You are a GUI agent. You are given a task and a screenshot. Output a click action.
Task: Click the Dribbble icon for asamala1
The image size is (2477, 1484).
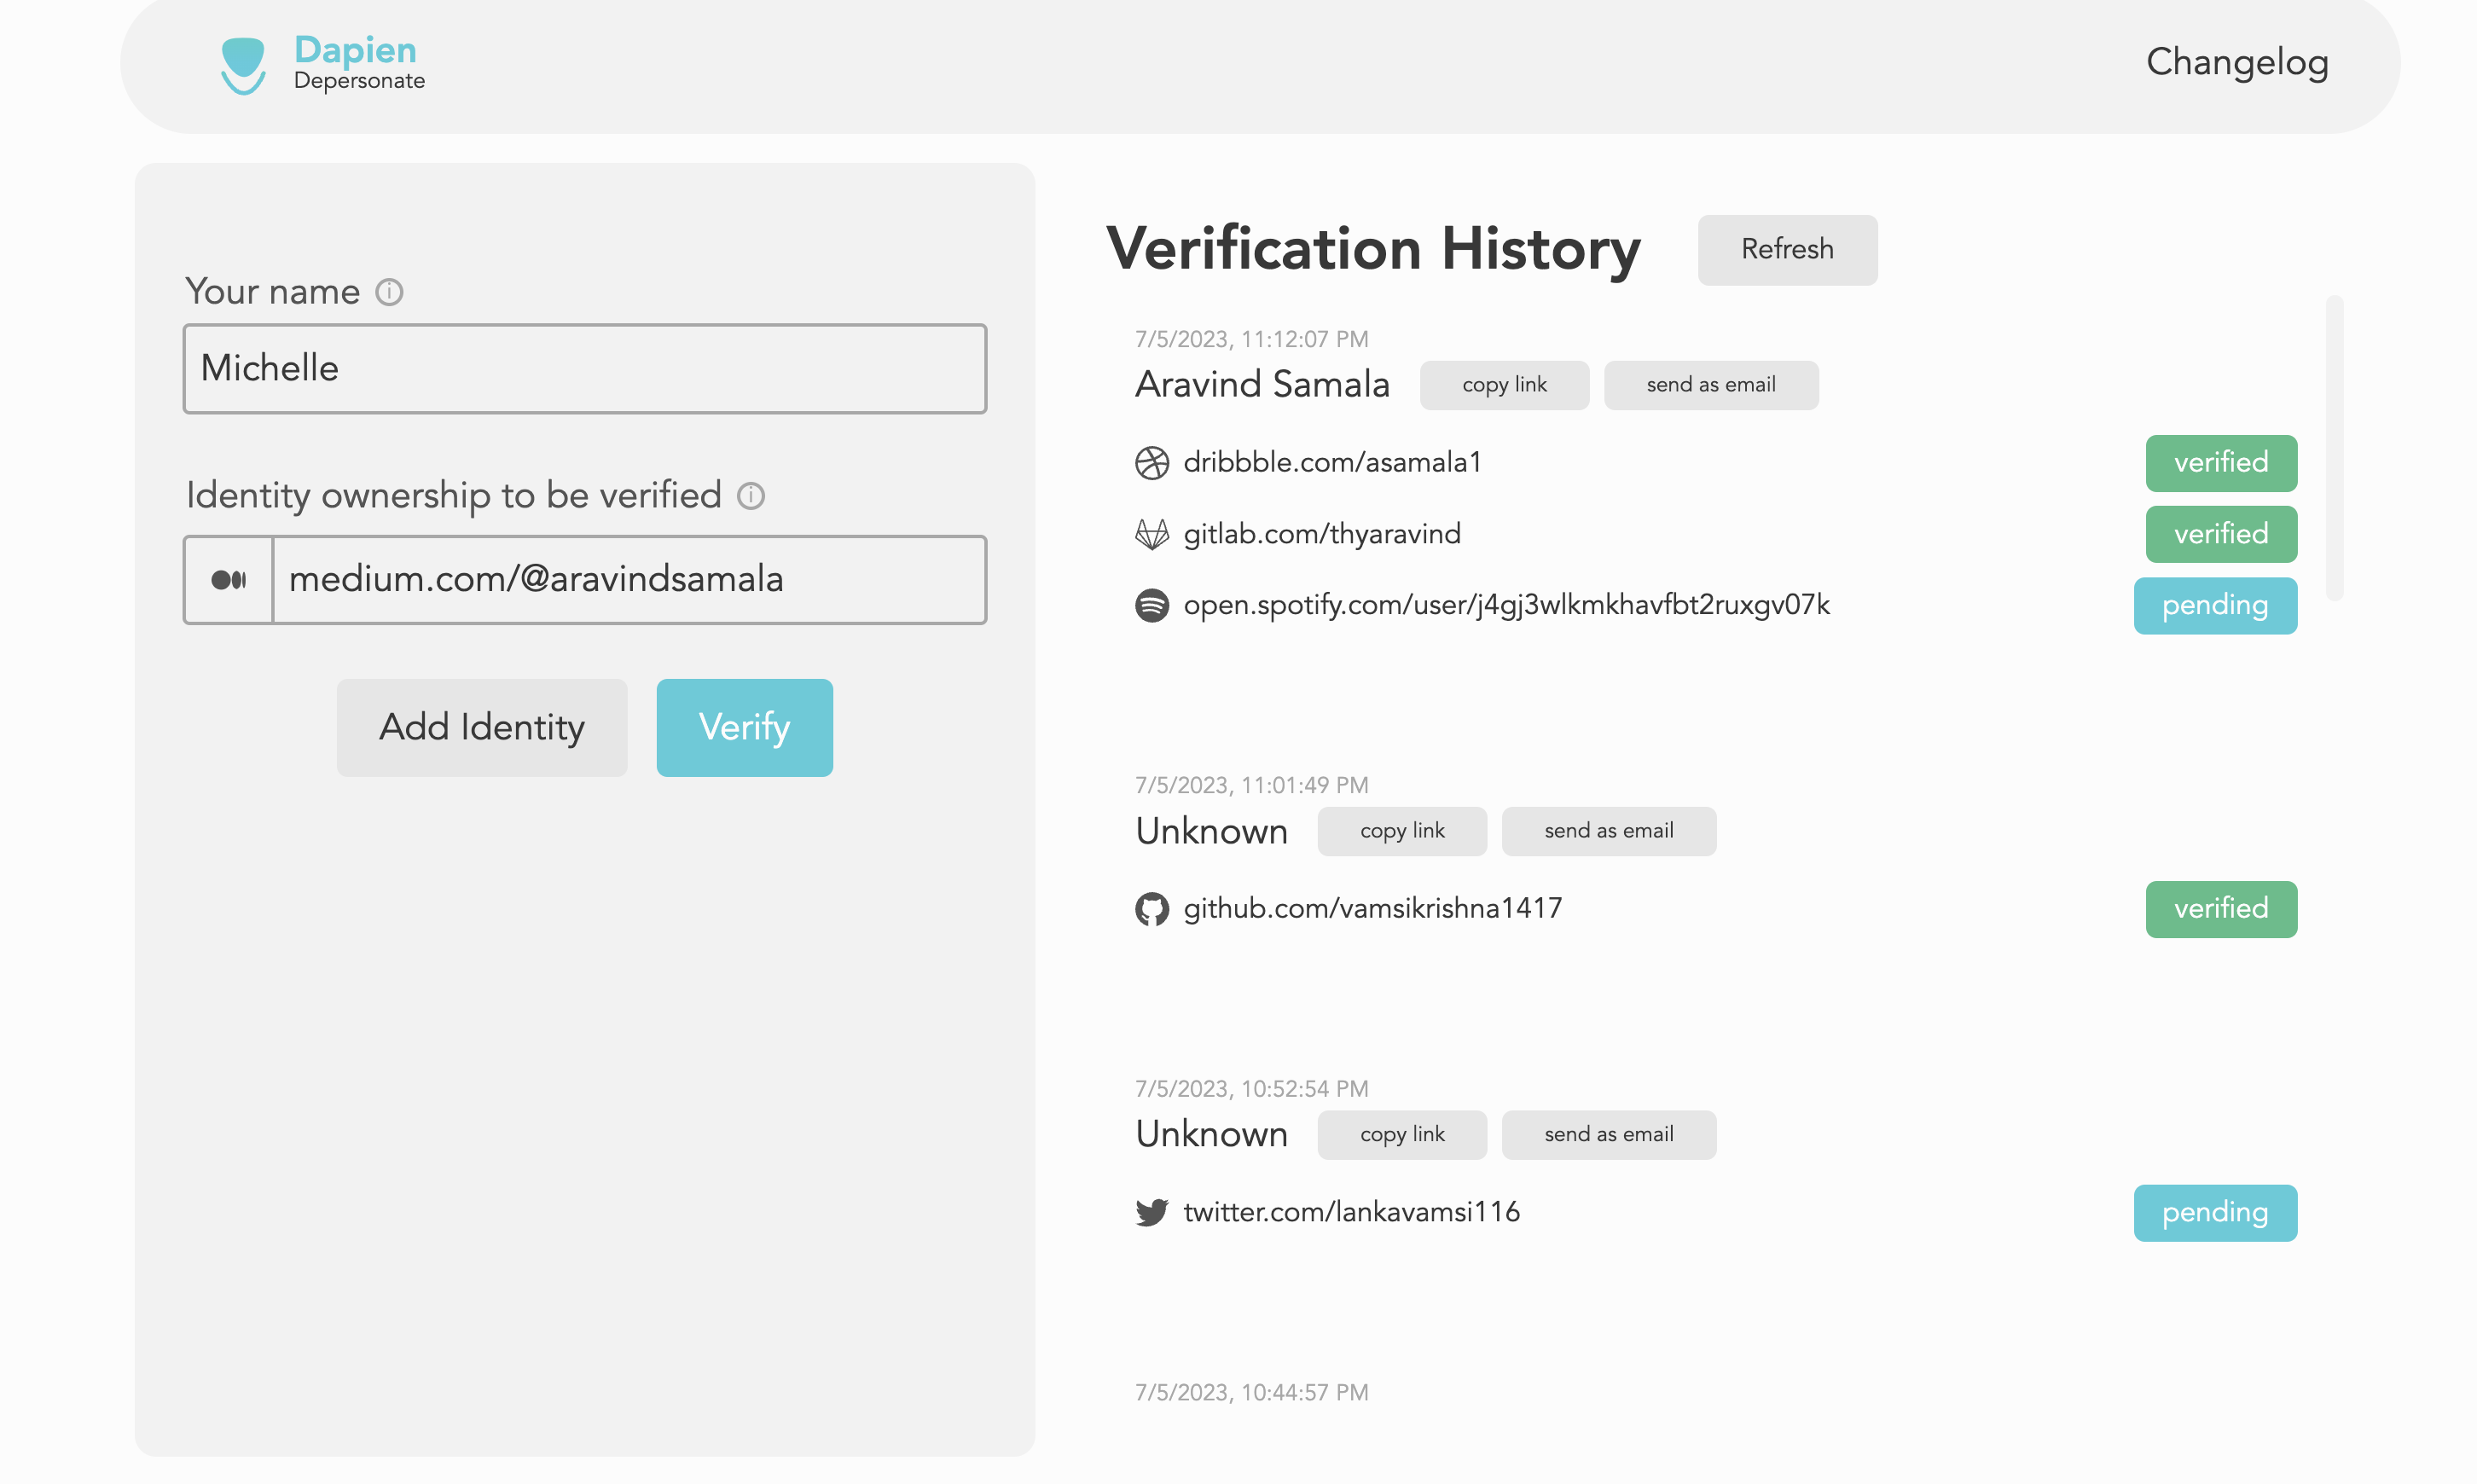1151,463
